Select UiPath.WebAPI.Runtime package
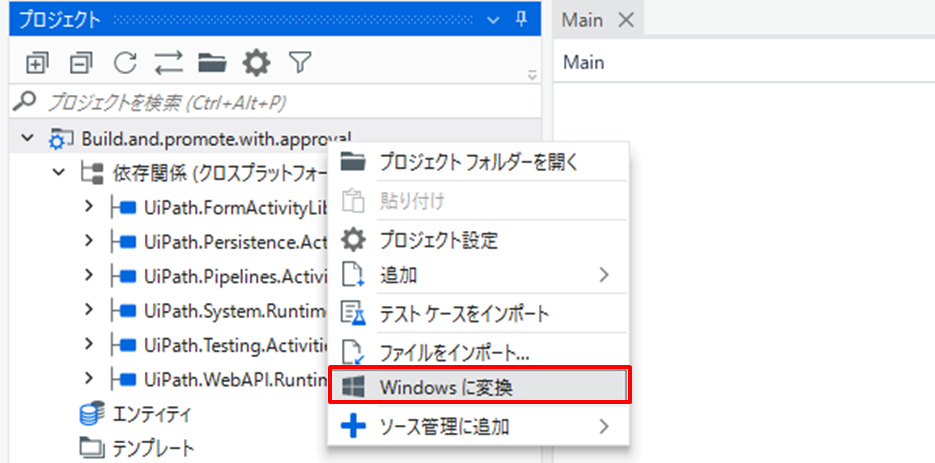This screenshot has height=463, width=935. (236, 379)
